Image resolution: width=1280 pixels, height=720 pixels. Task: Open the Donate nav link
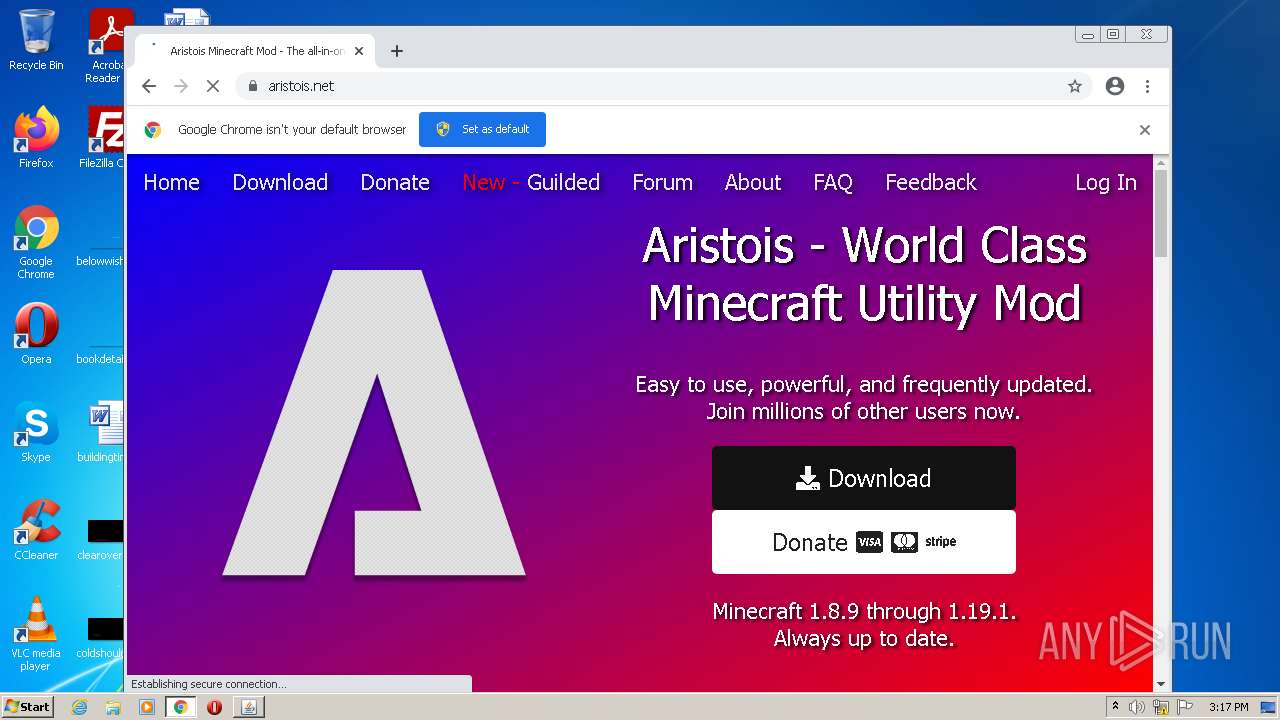pos(395,182)
